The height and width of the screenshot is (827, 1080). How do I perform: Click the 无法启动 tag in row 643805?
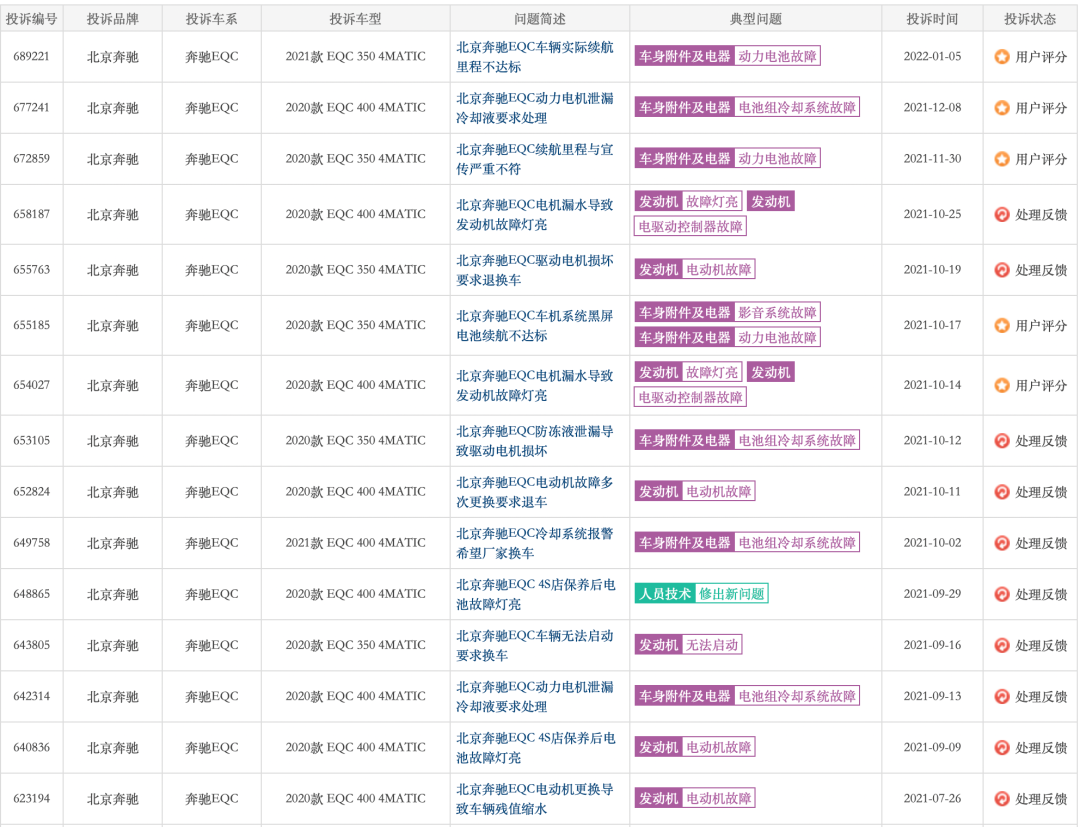[712, 645]
